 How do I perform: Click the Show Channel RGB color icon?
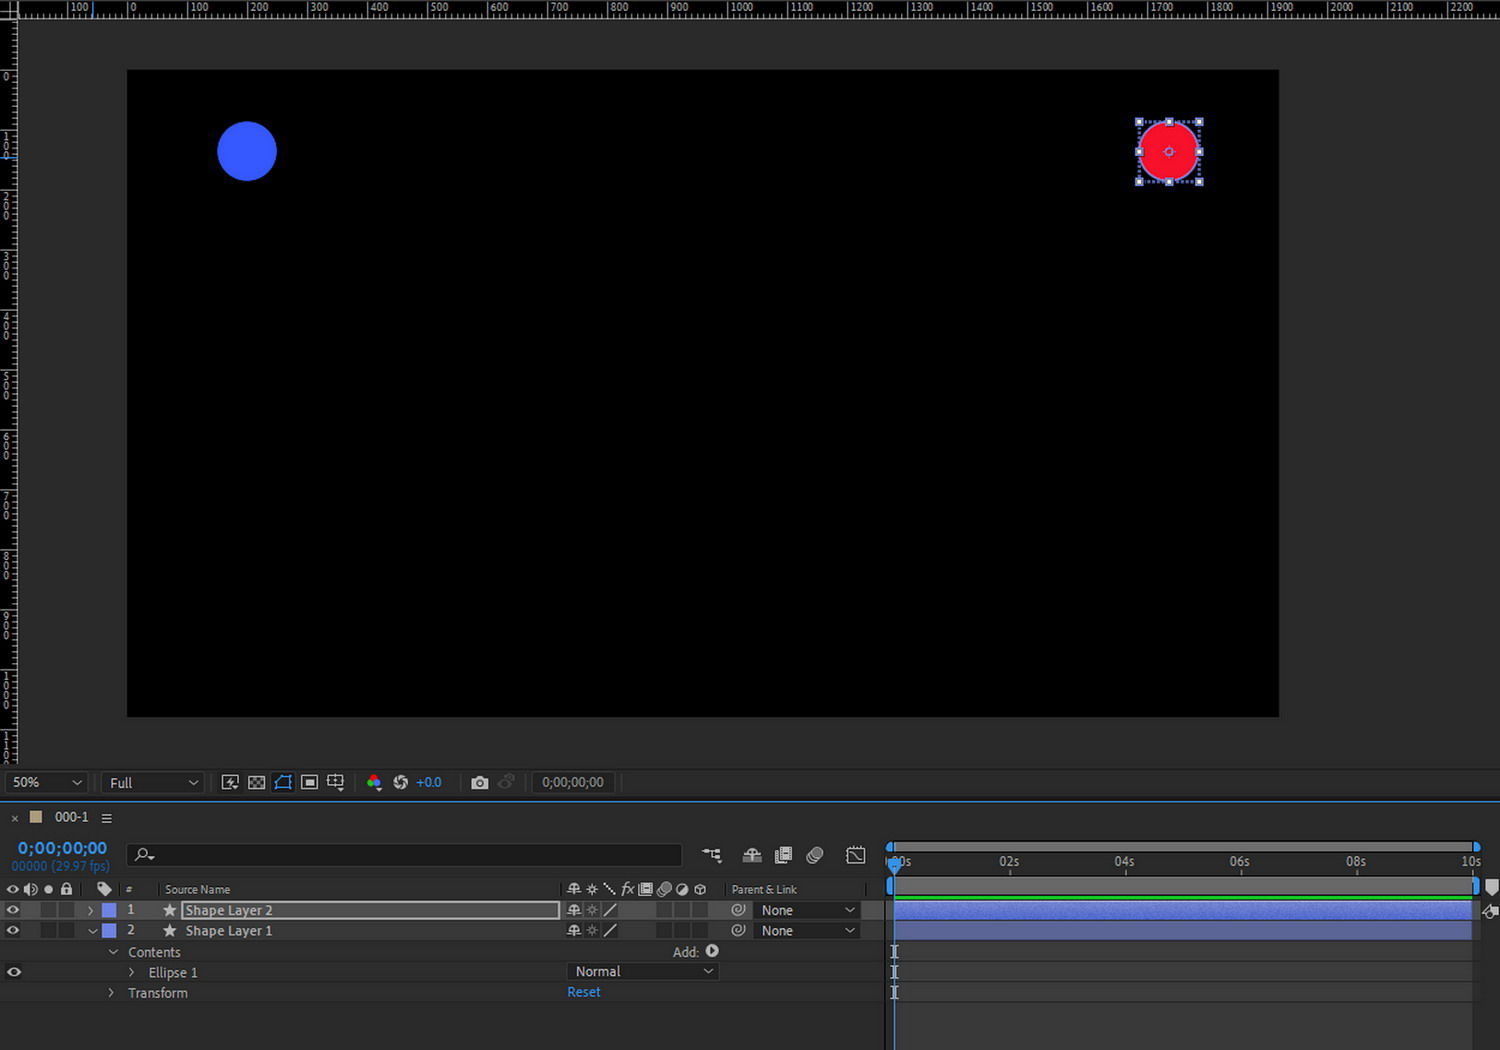[x=374, y=782]
